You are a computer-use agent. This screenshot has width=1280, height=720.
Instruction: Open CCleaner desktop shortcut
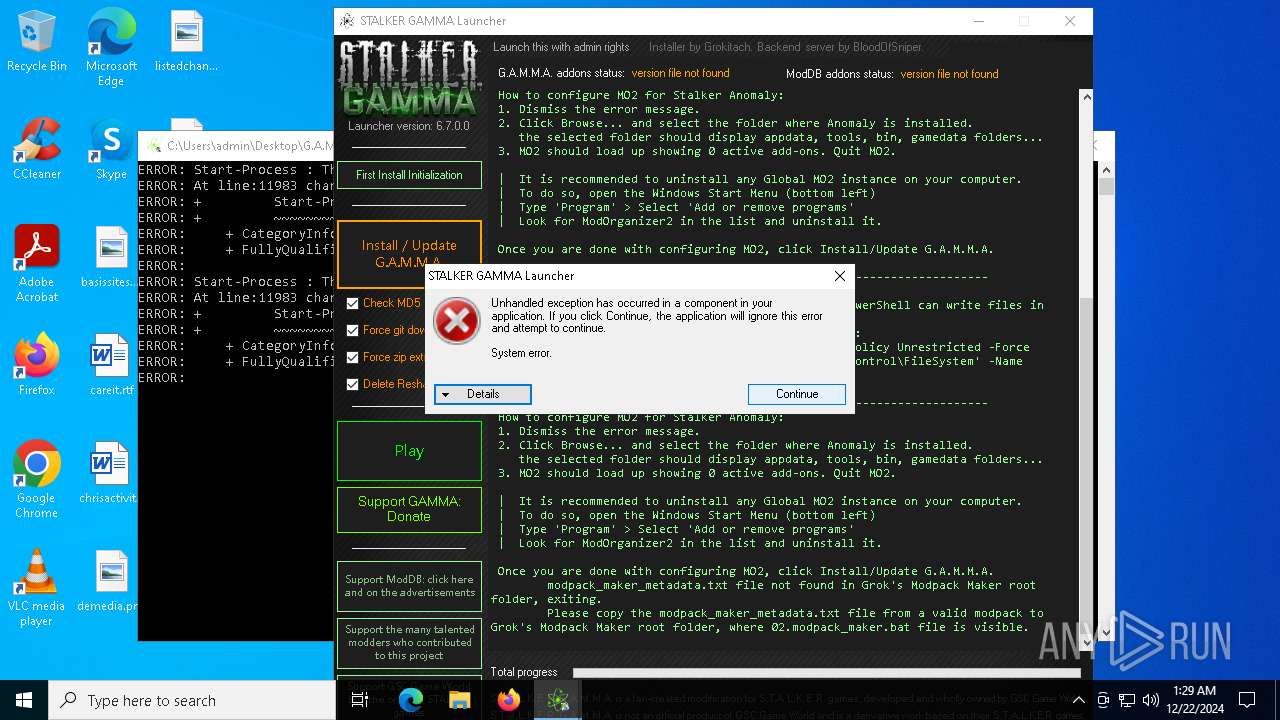pyautogui.click(x=36, y=149)
